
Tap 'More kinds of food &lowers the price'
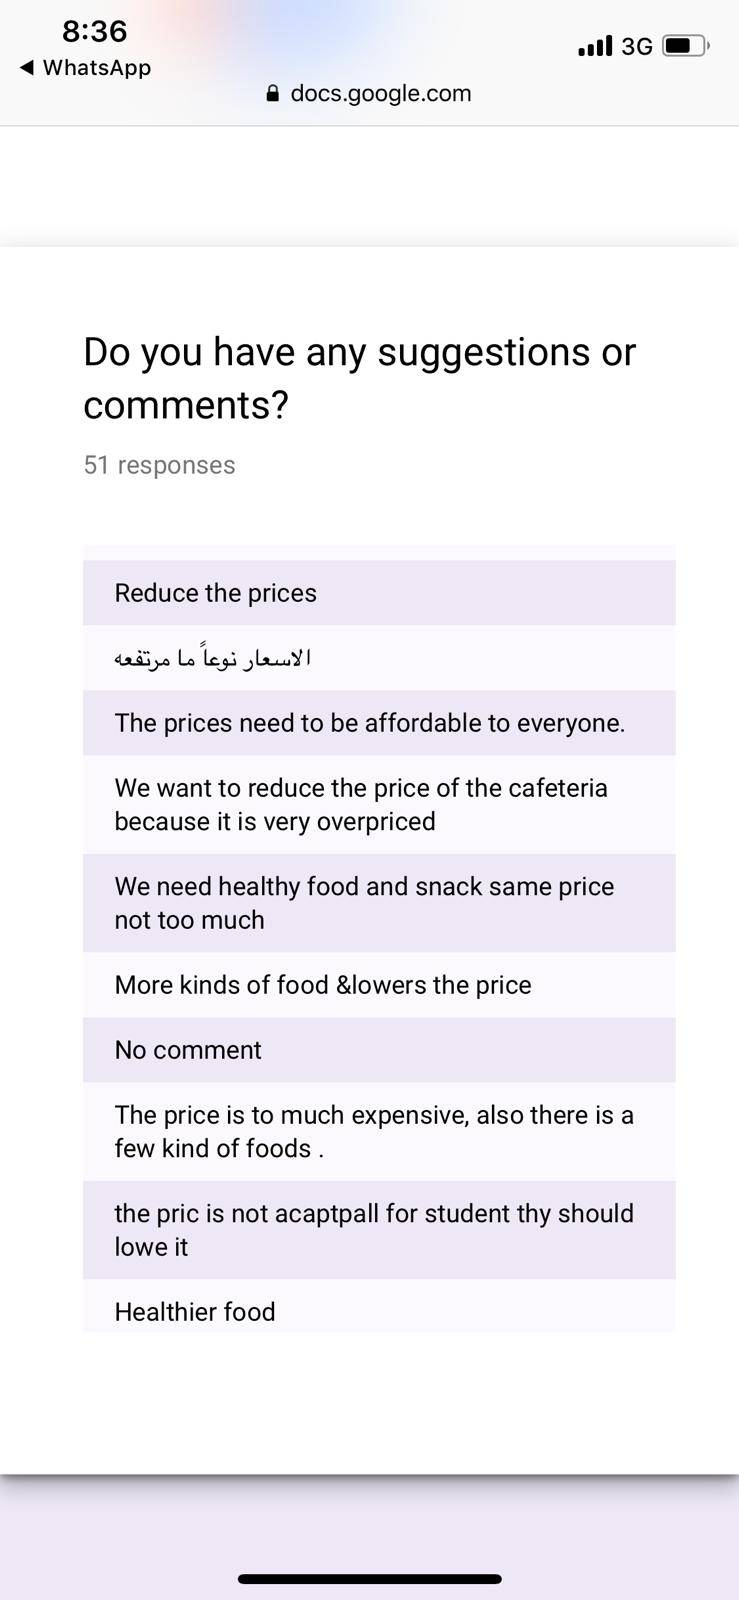click(x=379, y=985)
